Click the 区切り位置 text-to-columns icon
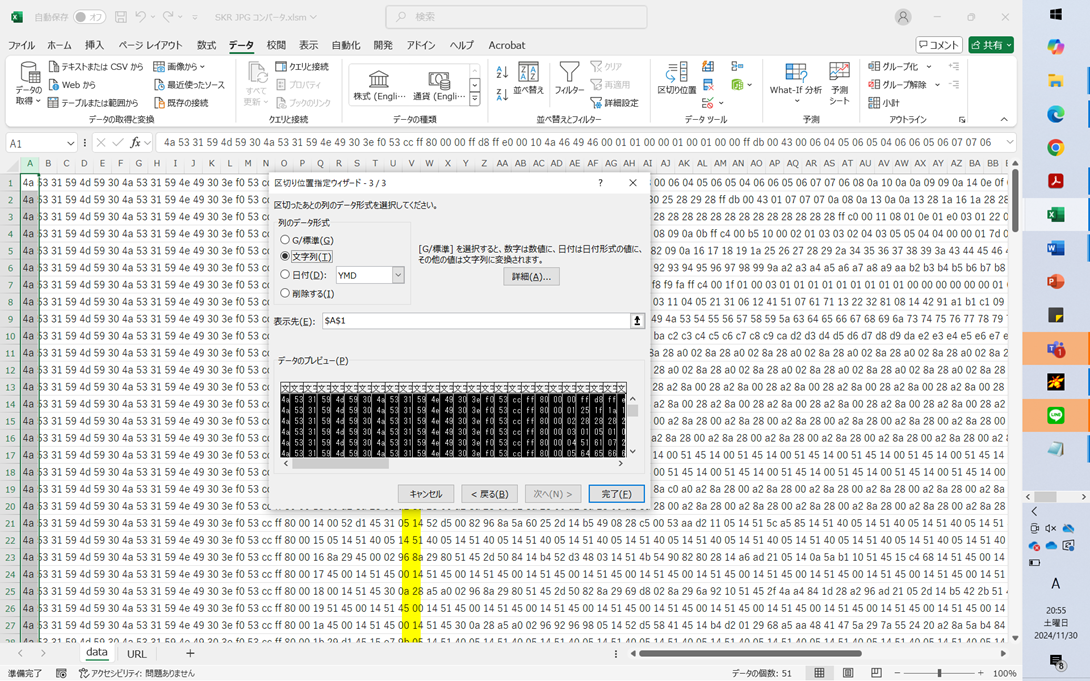Screen dimensions: 1090x681 pos(676,79)
